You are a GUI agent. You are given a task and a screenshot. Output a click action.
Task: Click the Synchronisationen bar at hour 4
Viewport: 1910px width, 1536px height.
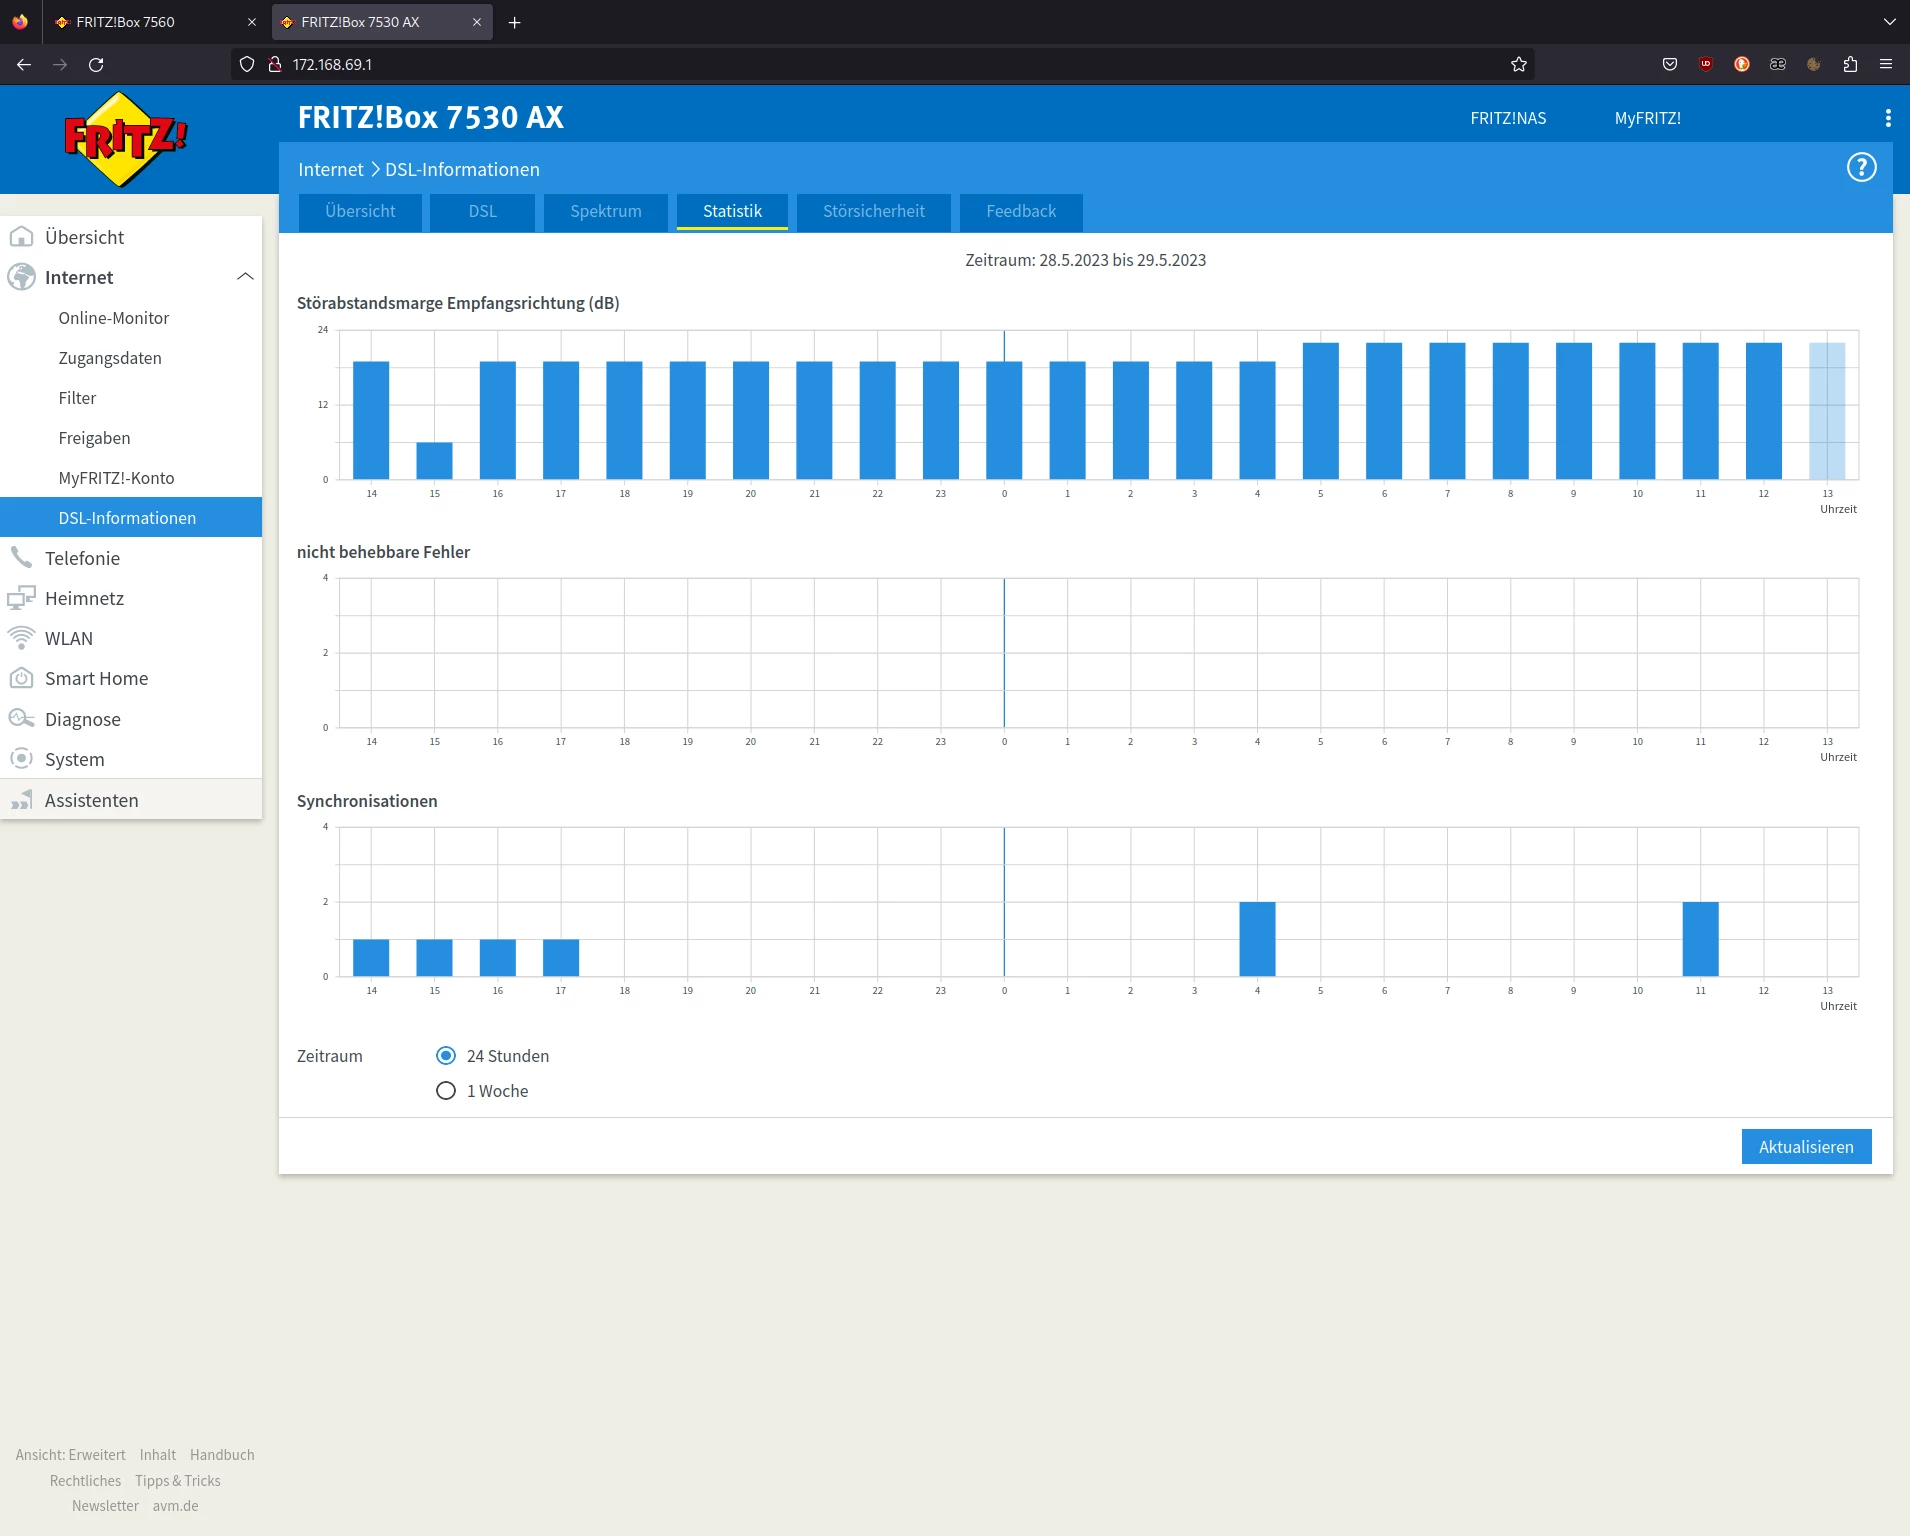(1257, 939)
